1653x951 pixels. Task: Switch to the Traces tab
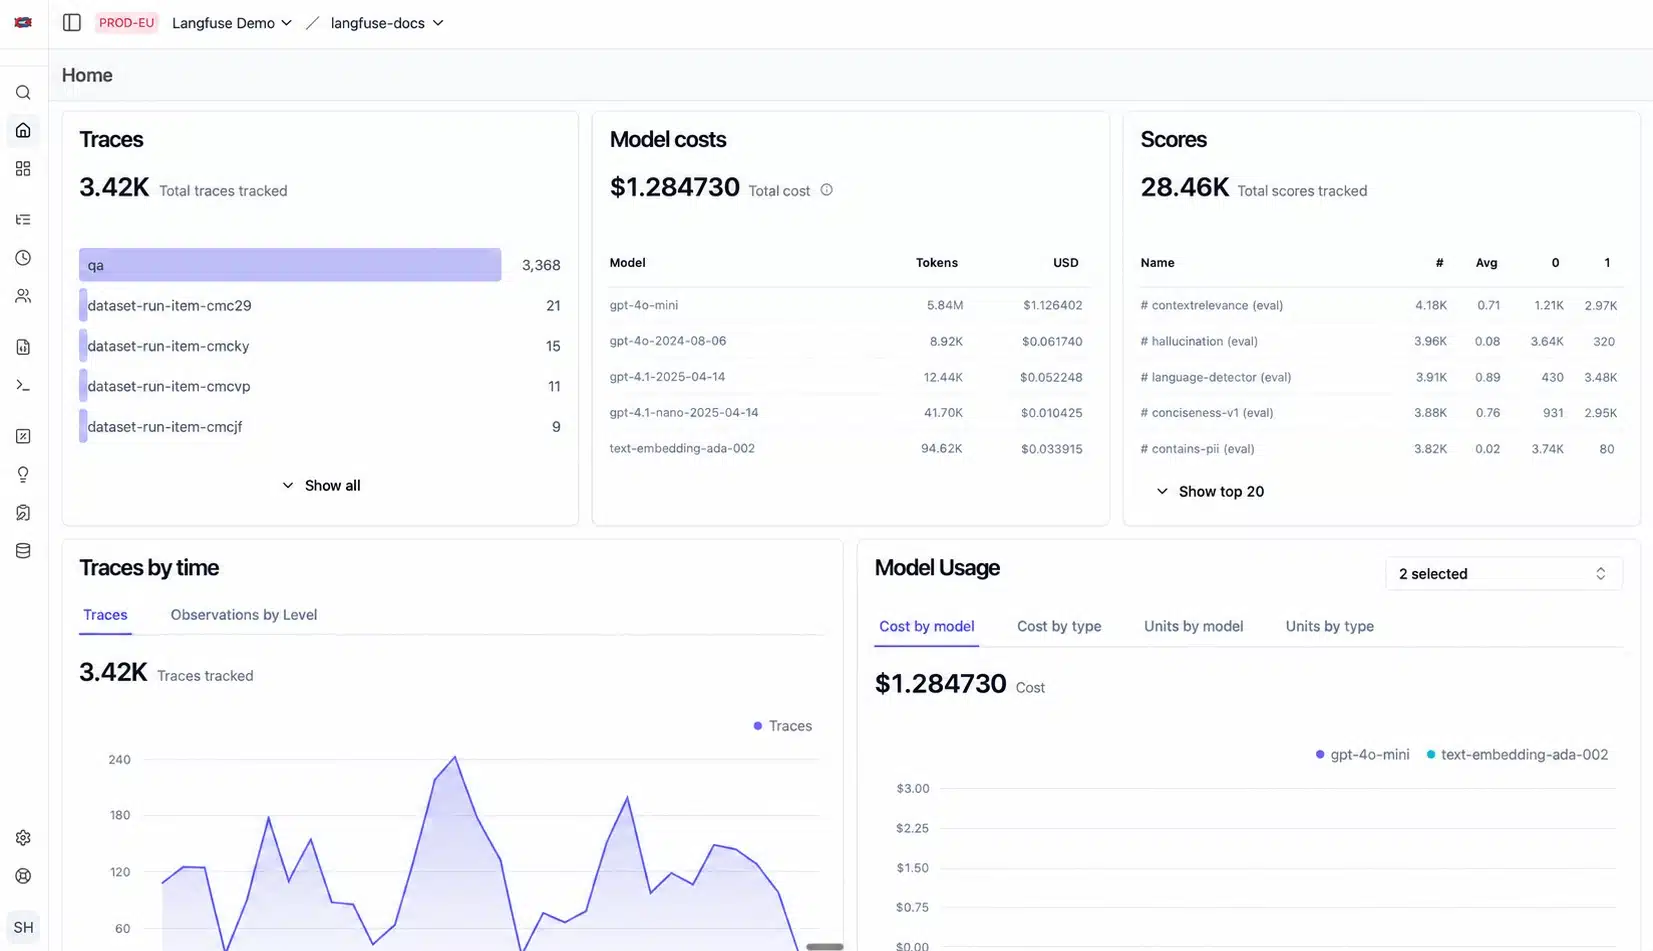point(105,615)
